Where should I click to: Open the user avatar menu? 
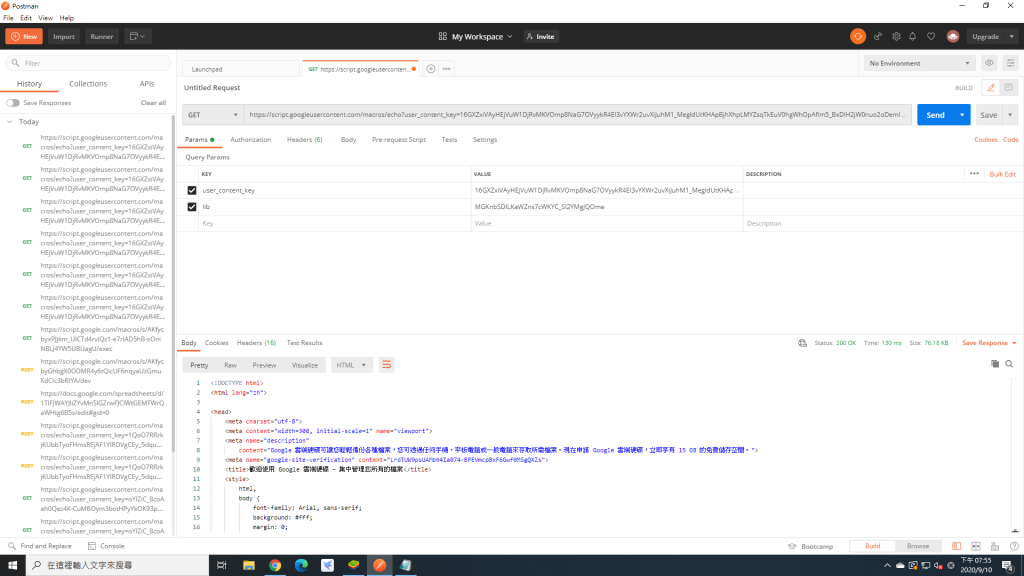pyautogui.click(x=953, y=37)
